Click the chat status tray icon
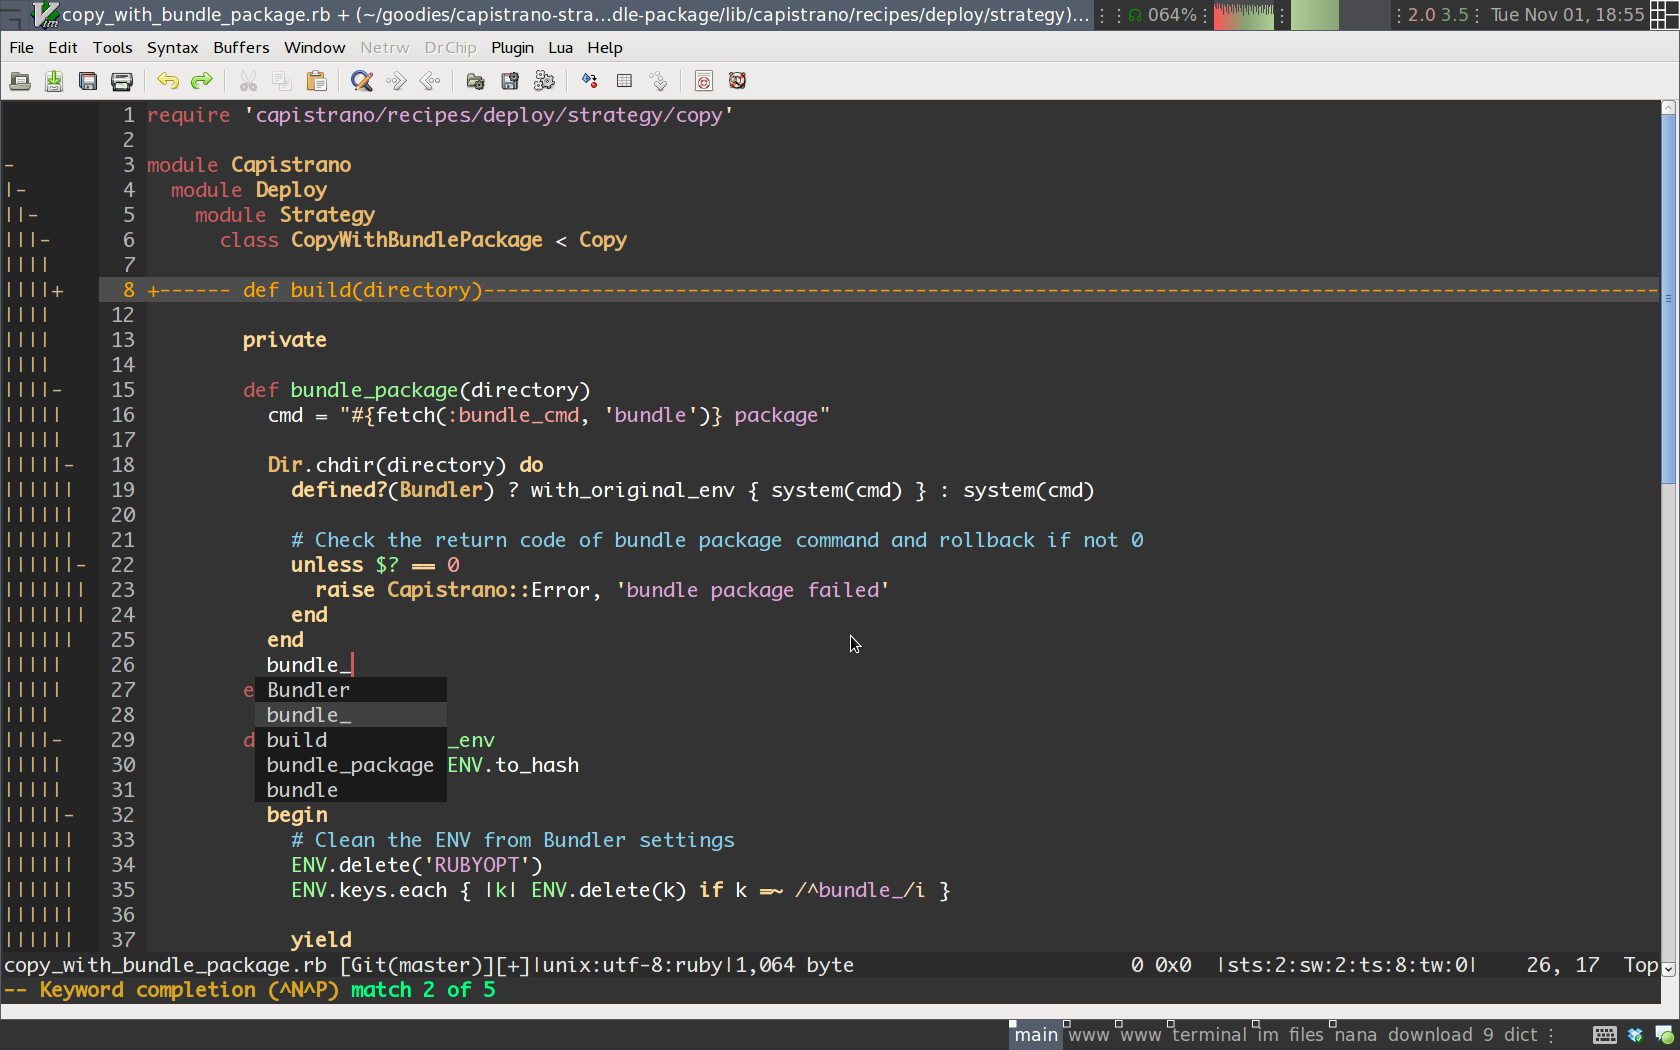This screenshot has height=1050, width=1680. pos(1664,1035)
